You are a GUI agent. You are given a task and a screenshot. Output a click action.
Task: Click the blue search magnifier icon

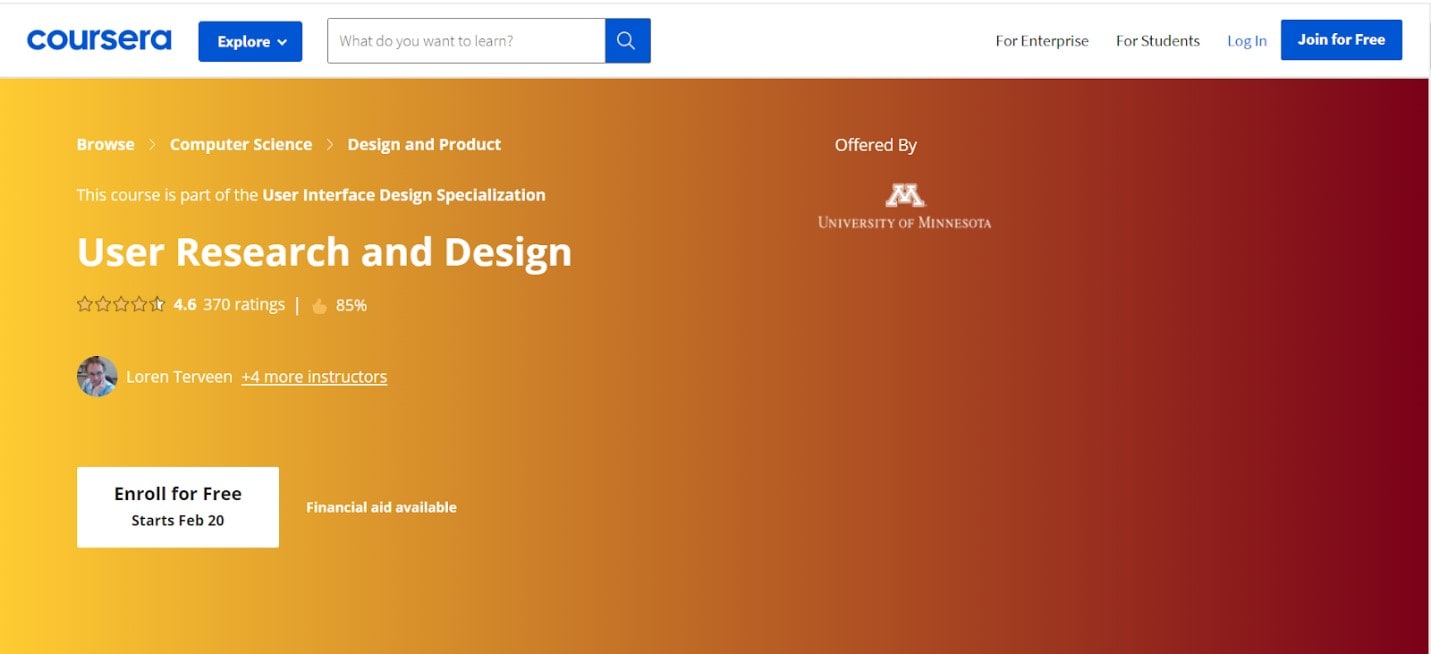[x=627, y=41]
